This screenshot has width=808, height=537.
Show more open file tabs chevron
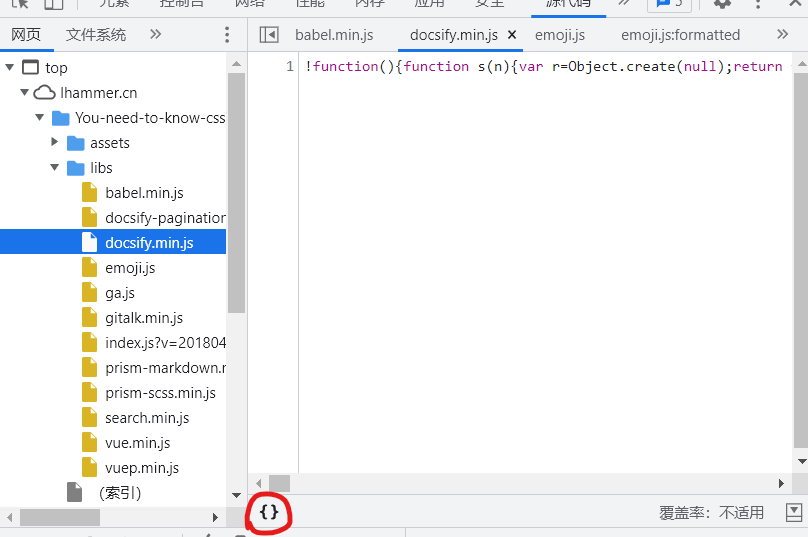(x=782, y=35)
